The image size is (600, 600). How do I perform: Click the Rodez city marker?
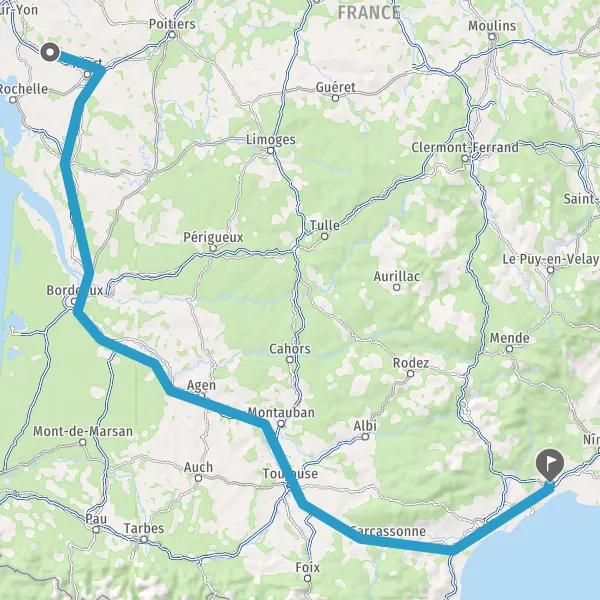(x=411, y=373)
